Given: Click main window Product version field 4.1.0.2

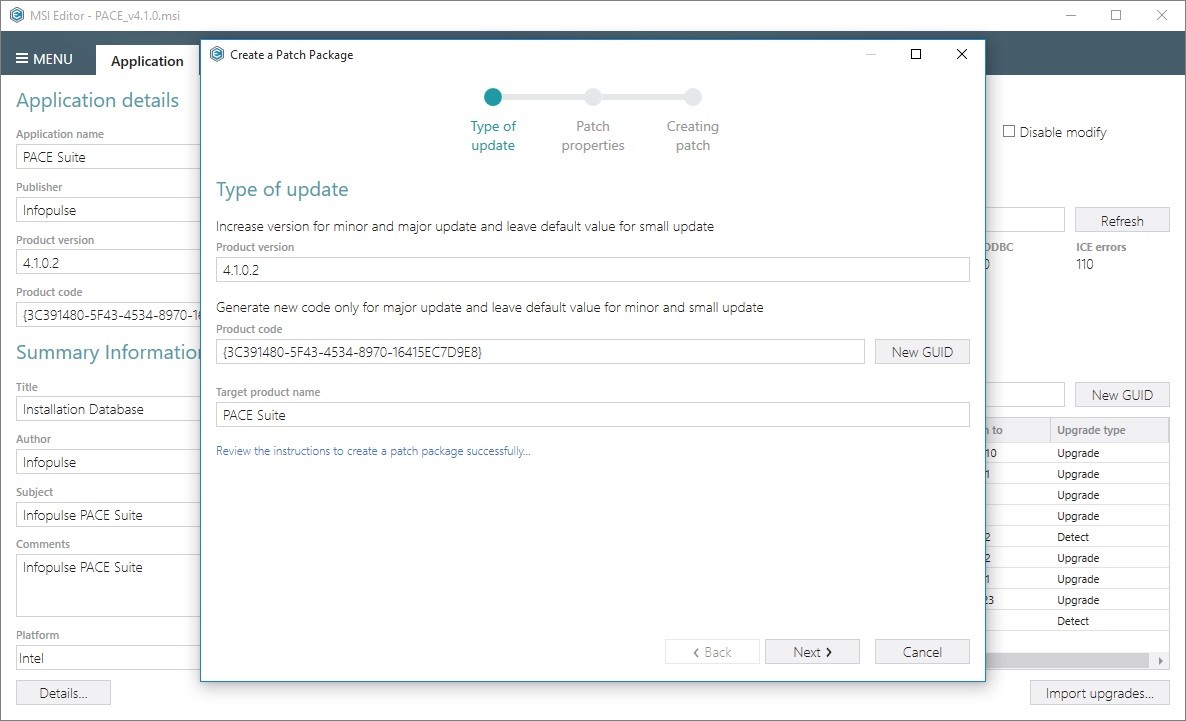Looking at the screenshot, I should (108, 263).
